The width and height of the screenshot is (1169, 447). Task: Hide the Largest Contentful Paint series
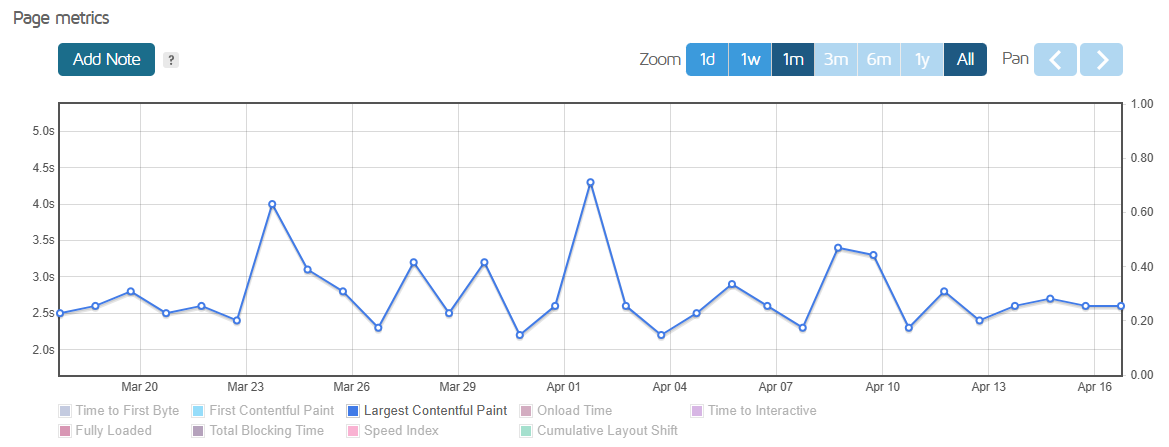pyautogui.click(x=427, y=410)
